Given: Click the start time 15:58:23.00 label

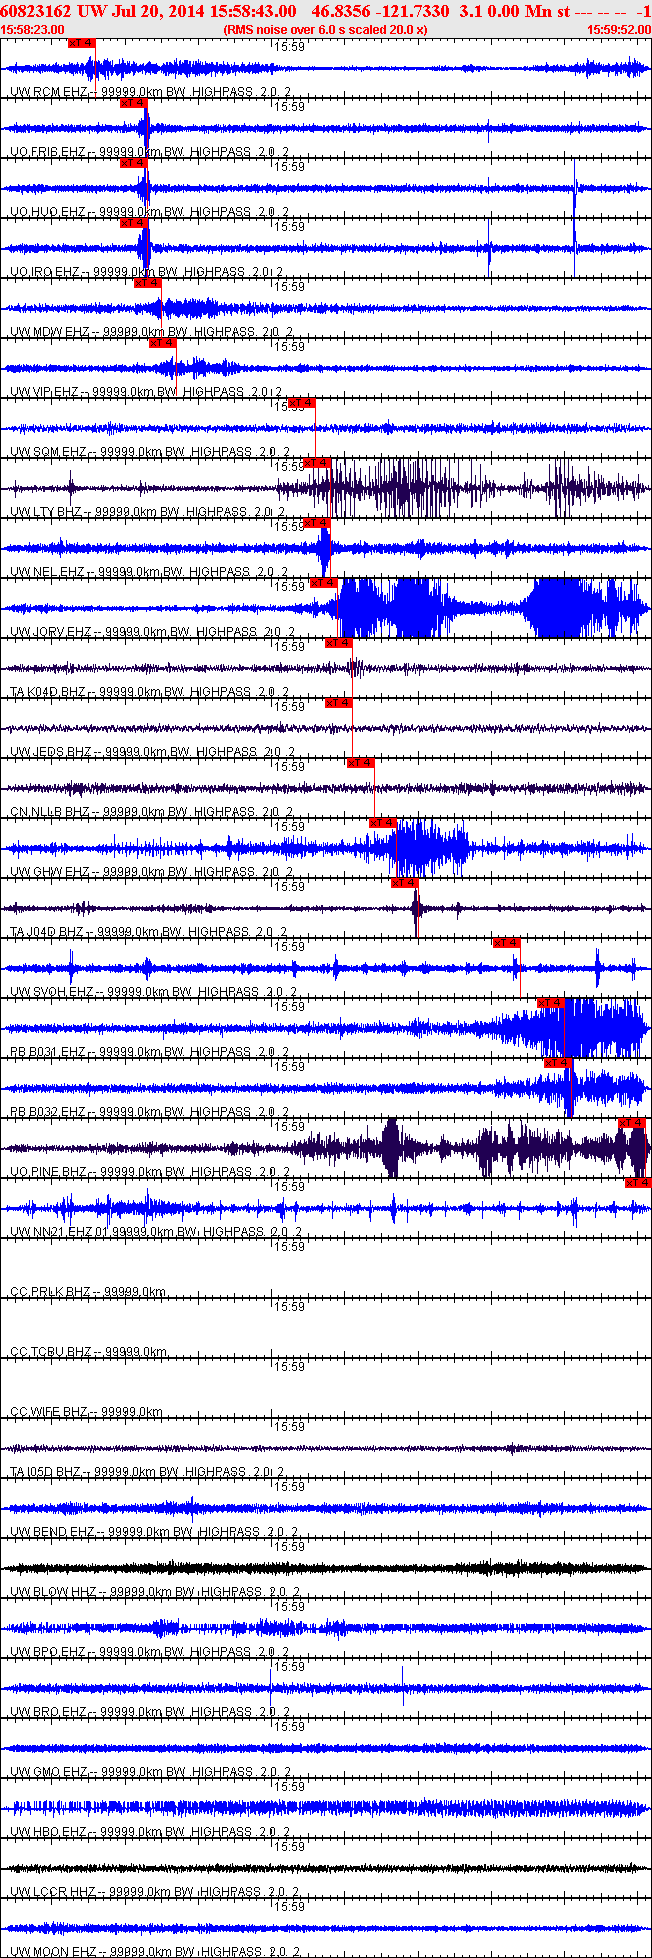Looking at the screenshot, I should pos(33,30).
